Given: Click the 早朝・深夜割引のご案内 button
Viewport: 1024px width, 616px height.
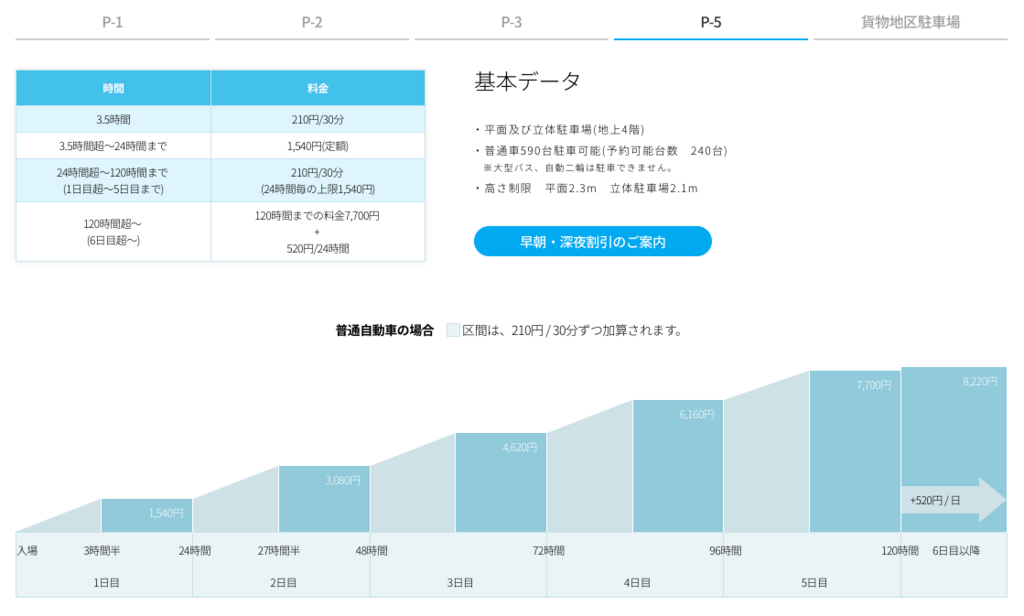Looking at the screenshot, I should (592, 241).
